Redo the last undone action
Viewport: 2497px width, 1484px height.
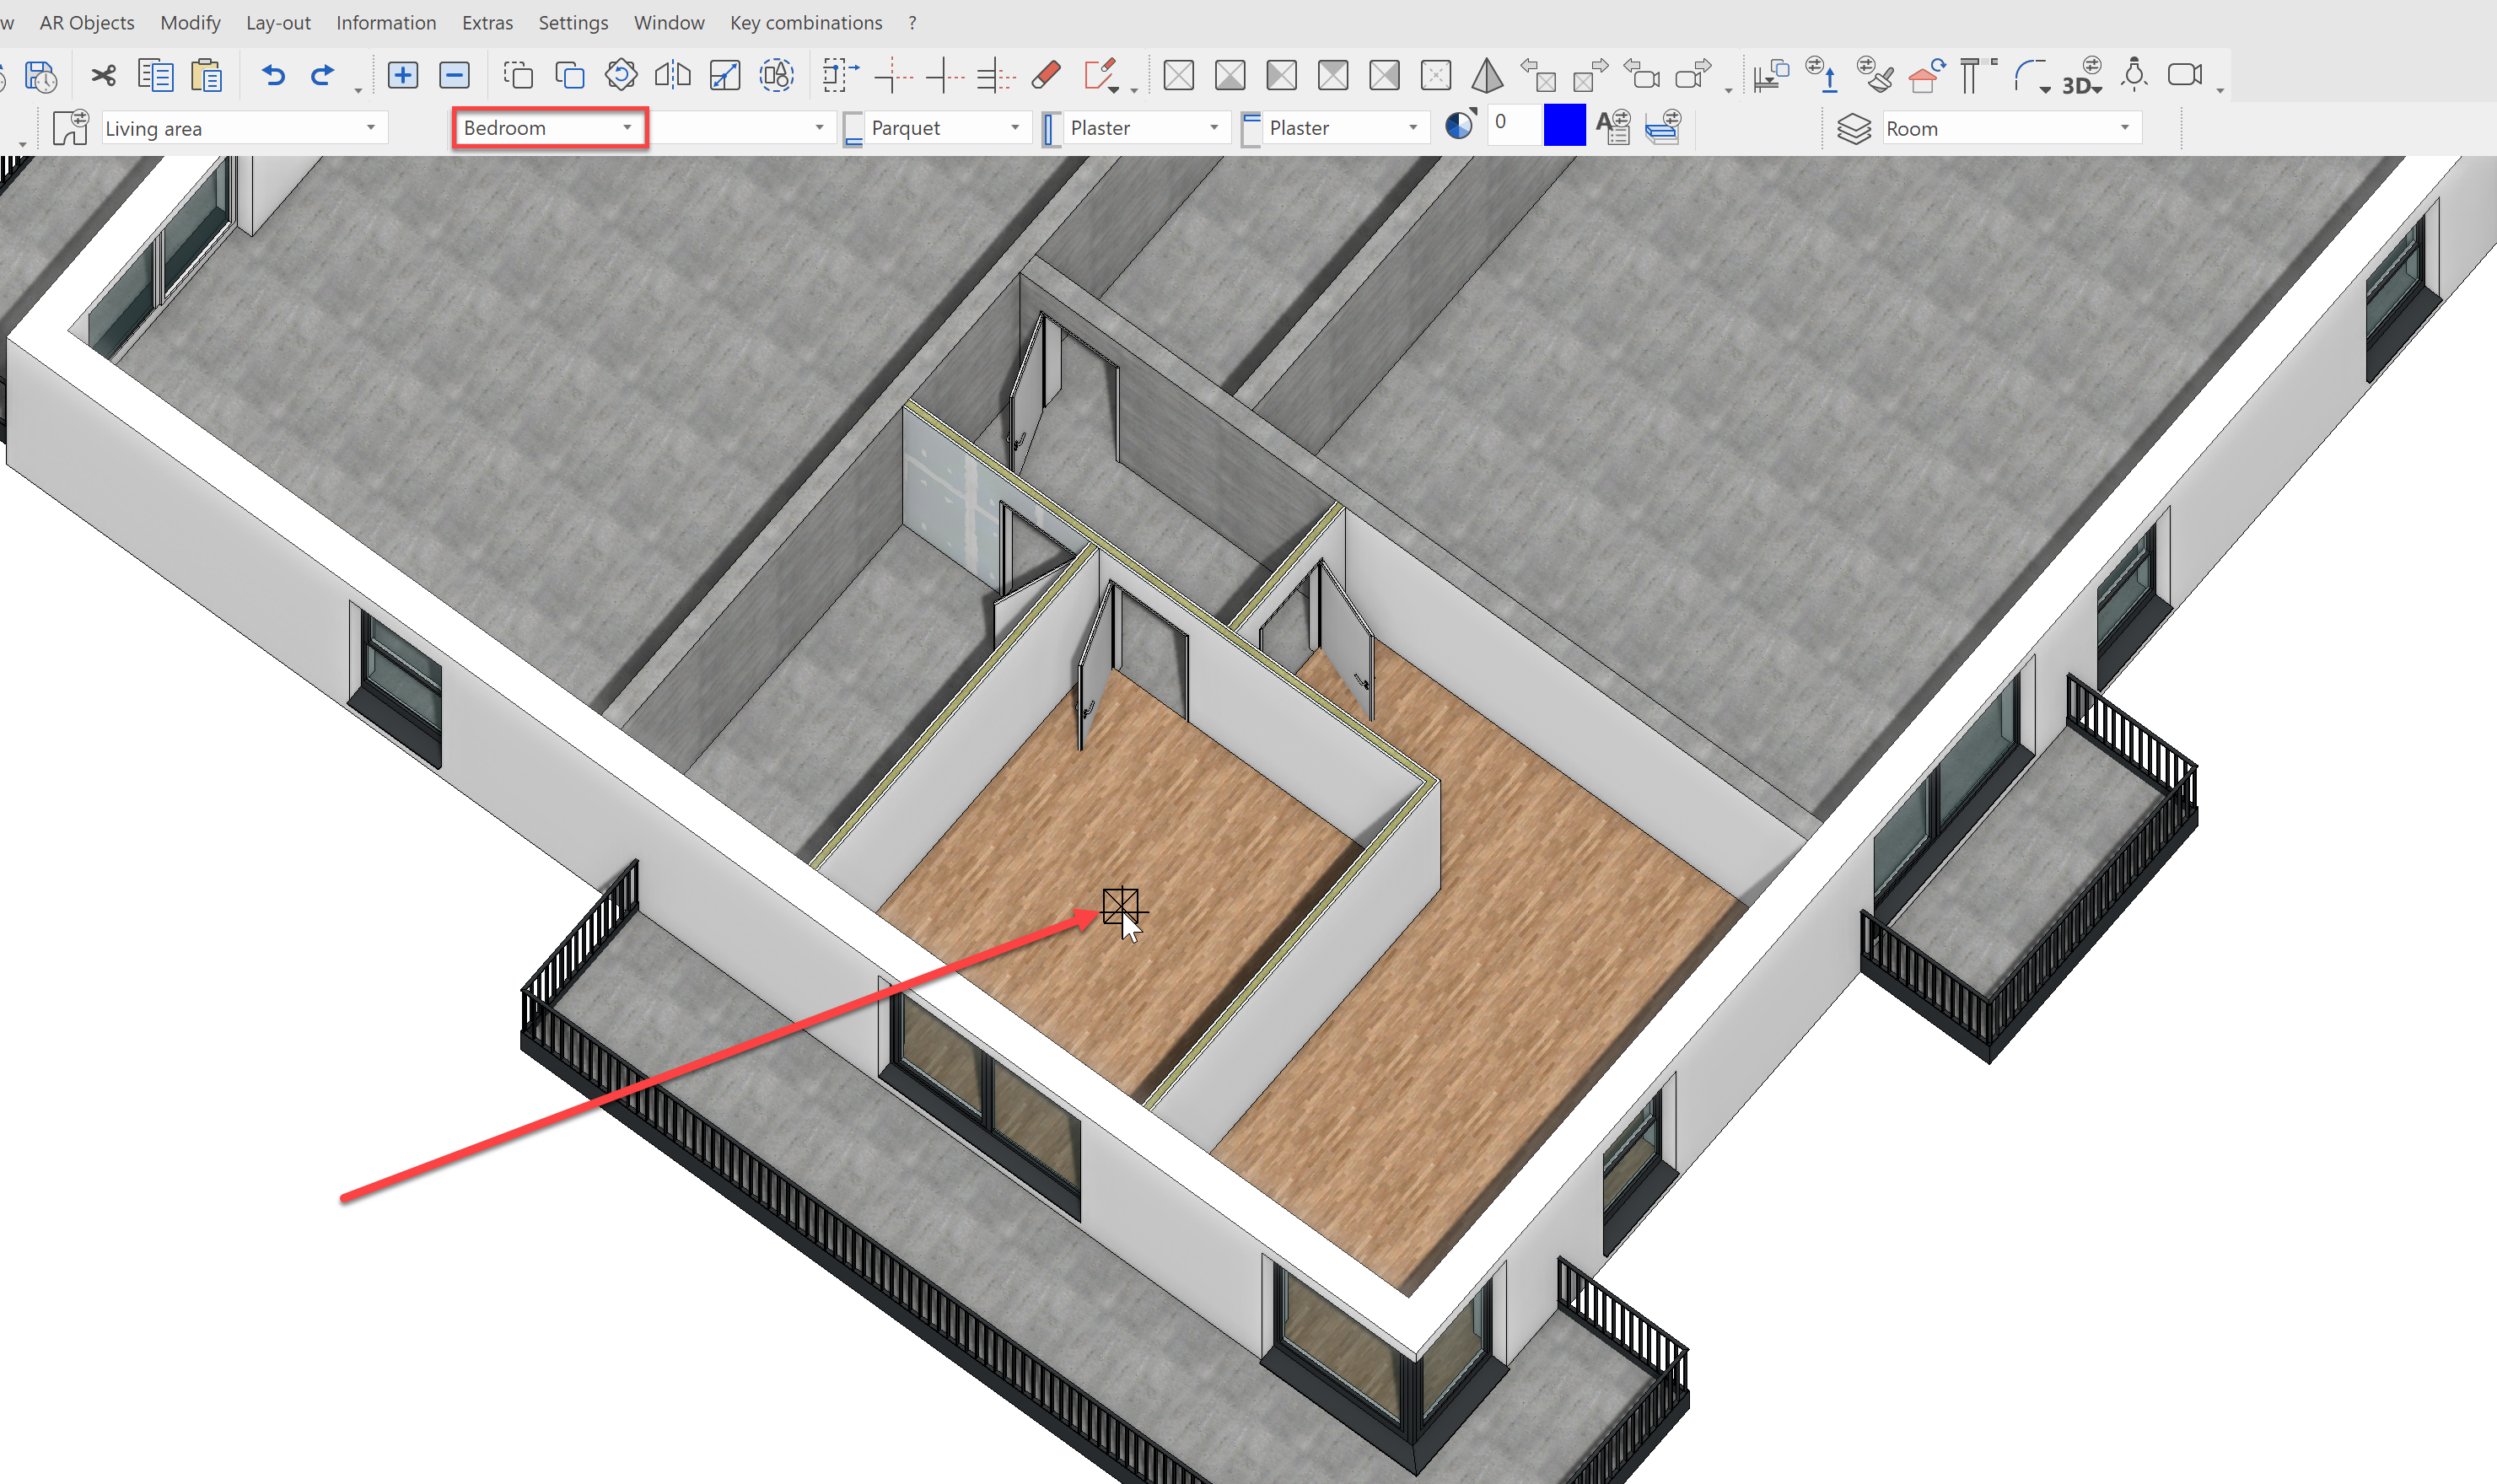(x=322, y=76)
